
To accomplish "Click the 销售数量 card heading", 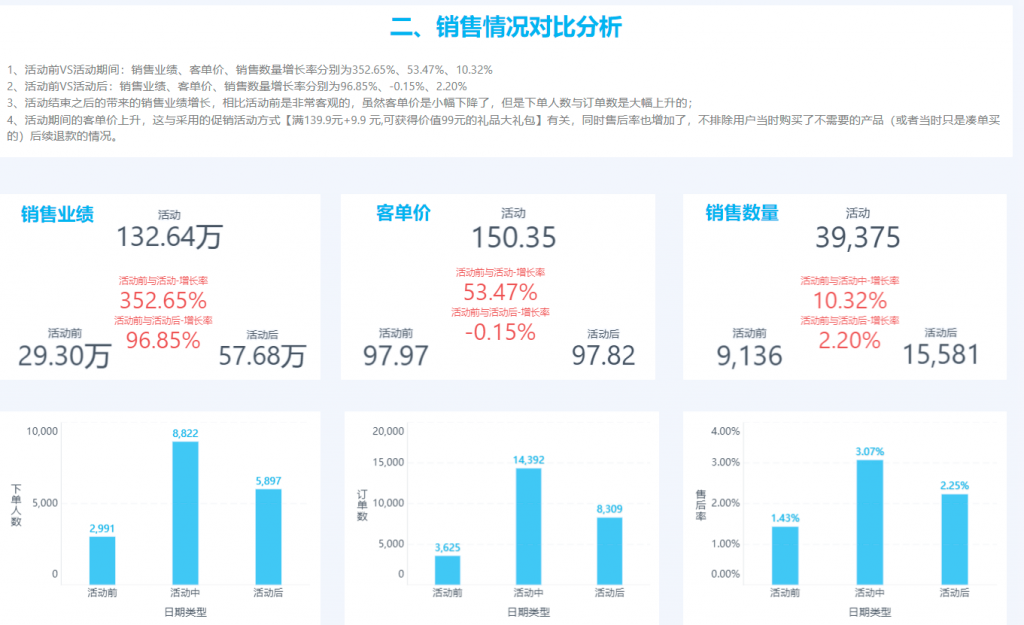I will 742,213.
